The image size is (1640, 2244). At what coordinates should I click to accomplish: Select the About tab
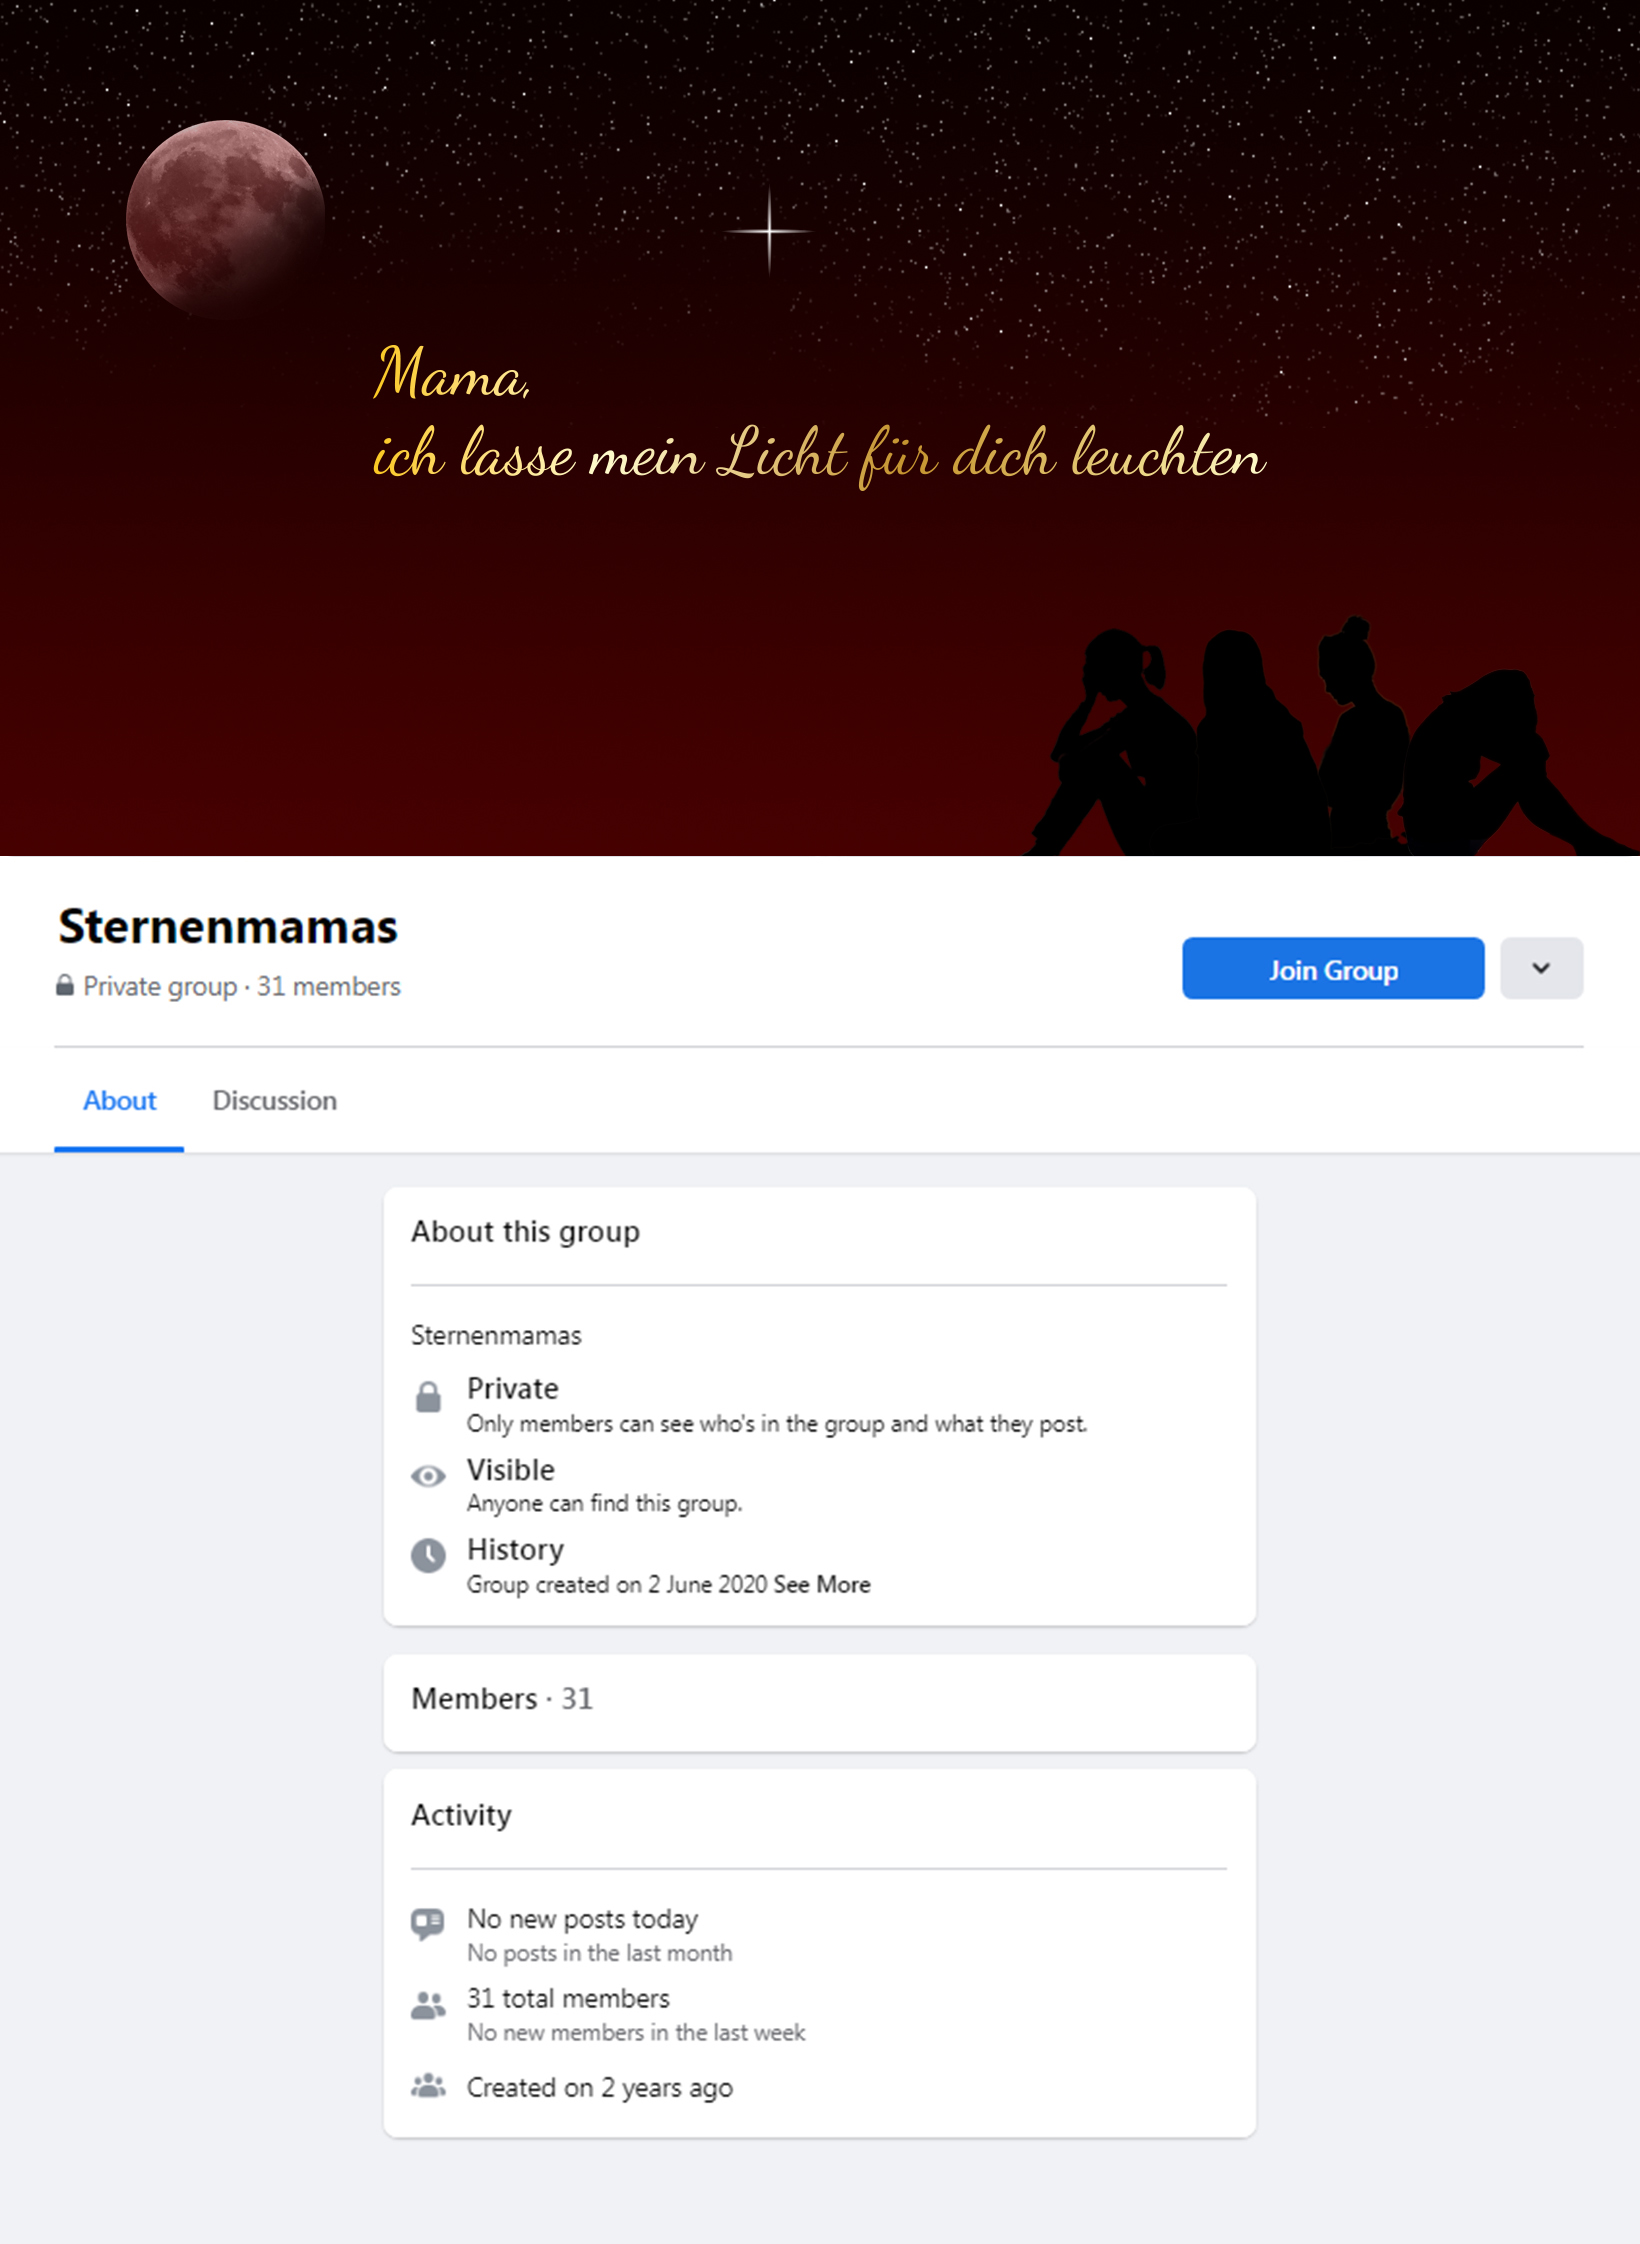pos(119,1101)
